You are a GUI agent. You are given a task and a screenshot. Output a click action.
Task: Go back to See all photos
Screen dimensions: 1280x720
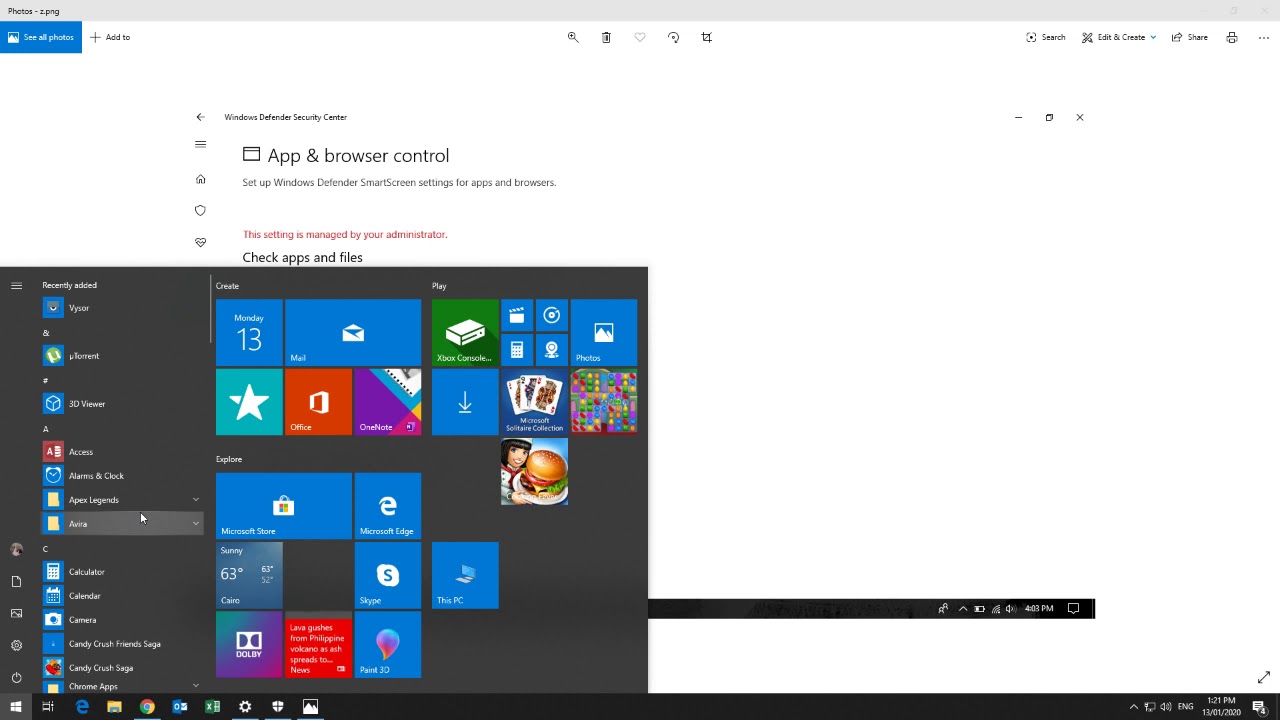pos(41,37)
